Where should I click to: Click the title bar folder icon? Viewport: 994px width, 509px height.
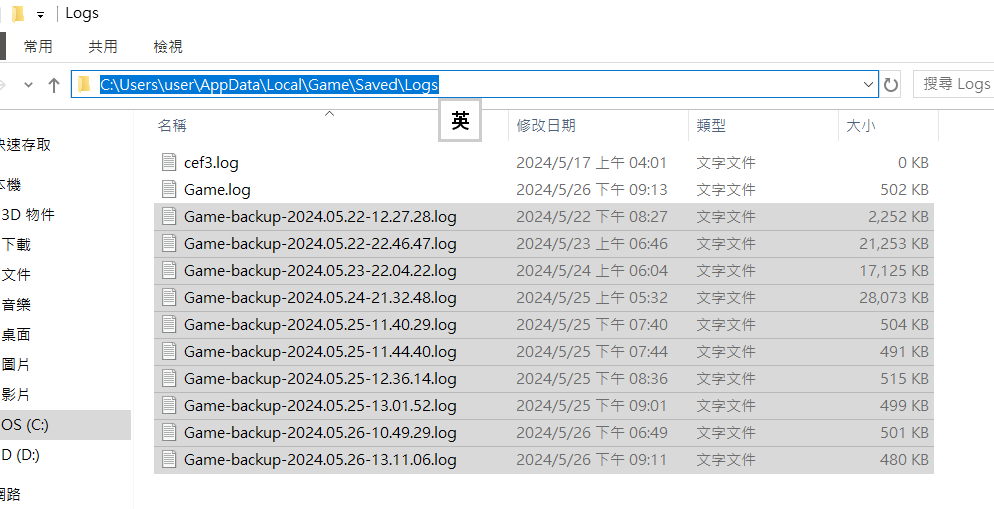click(x=18, y=13)
